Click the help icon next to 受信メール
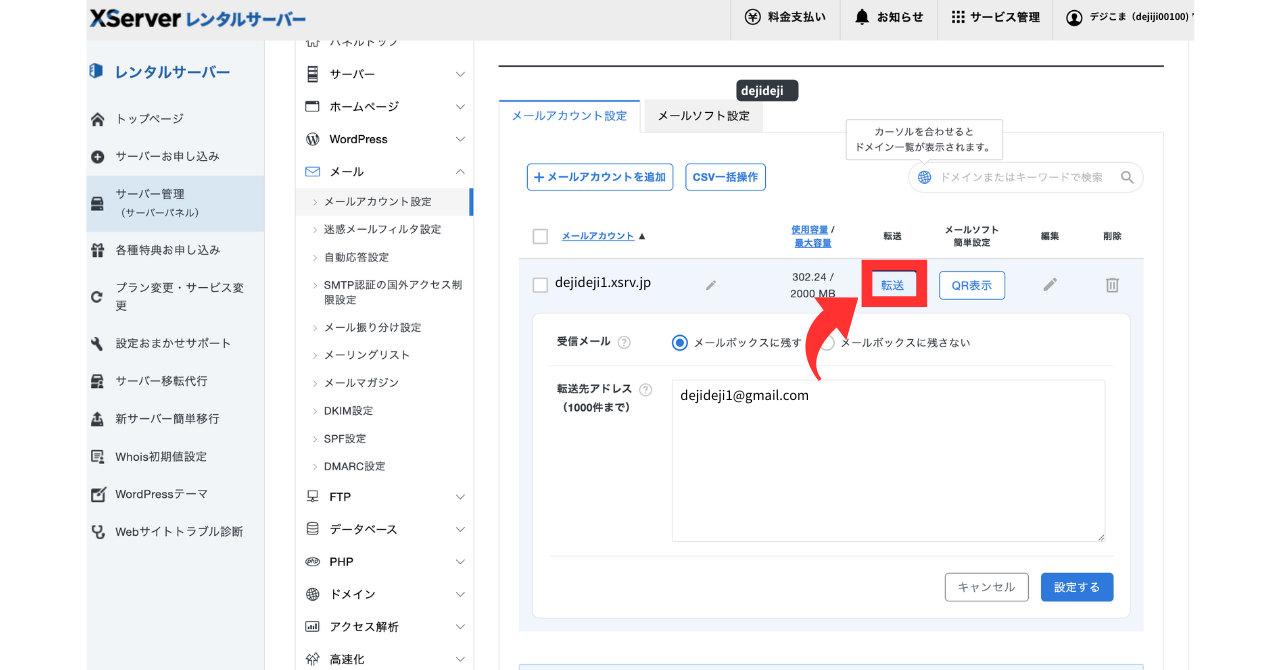The image size is (1280, 670). [624, 342]
